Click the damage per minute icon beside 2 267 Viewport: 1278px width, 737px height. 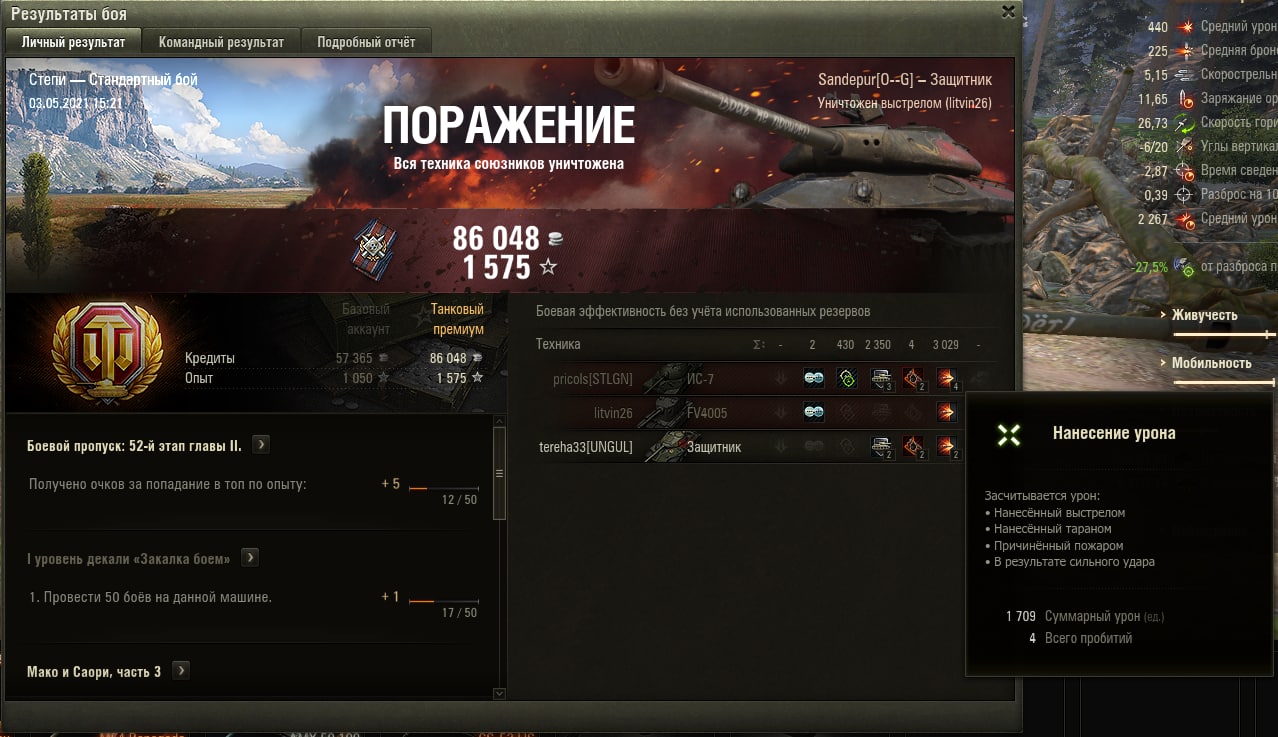(x=1186, y=219)
